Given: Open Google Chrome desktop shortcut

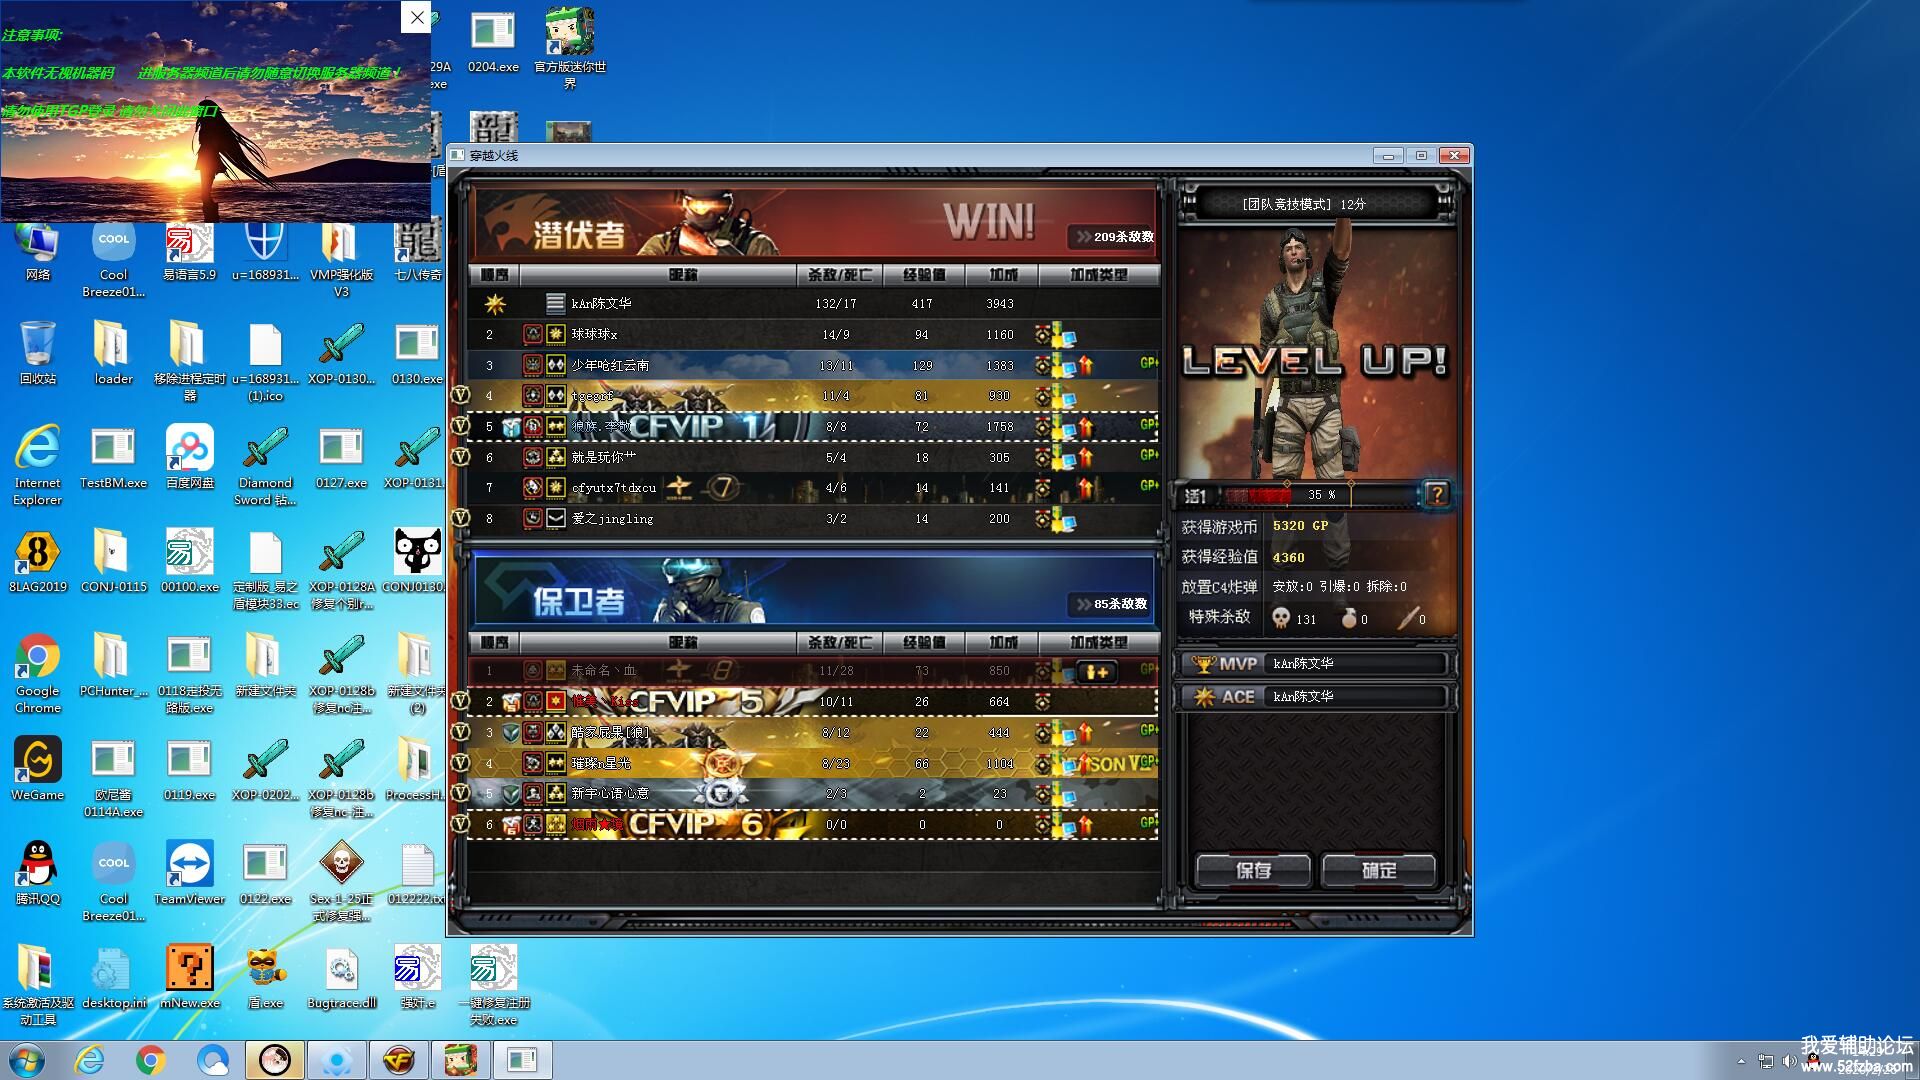Looking at the screenshot, I should (x=38, y=673).
